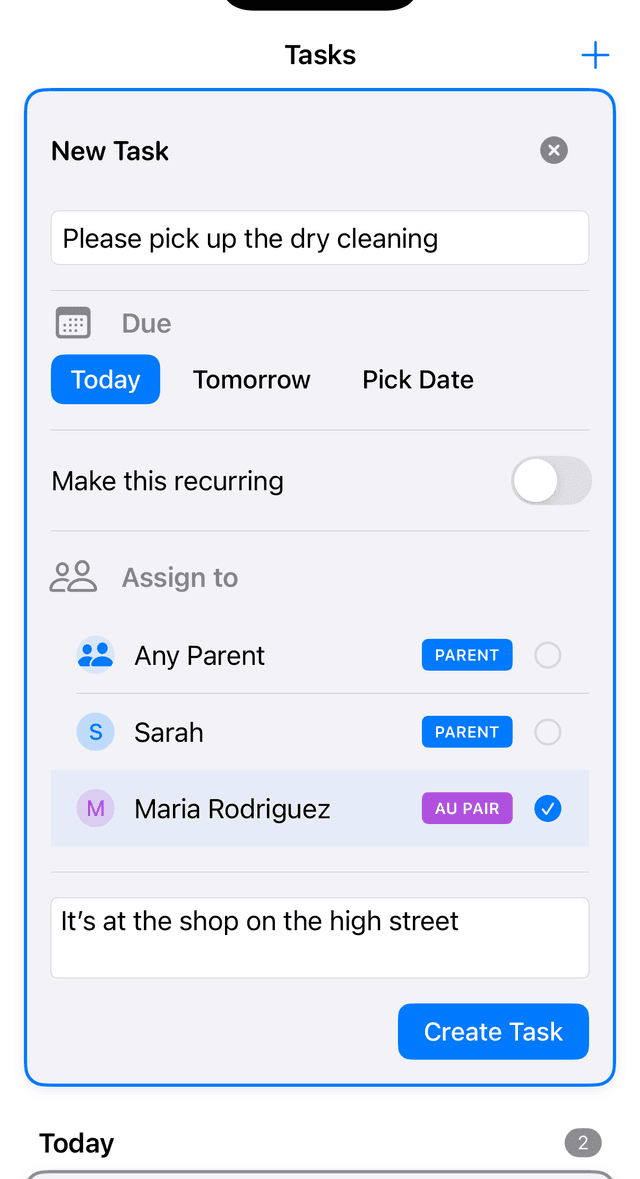
Task: Select the Any Parent radio button
Action: tap(548, 655)
